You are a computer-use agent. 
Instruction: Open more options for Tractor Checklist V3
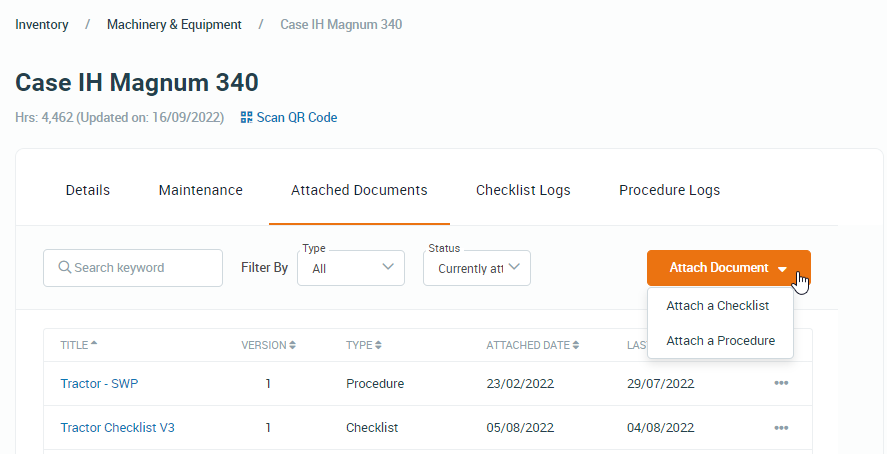click(781, 428)
